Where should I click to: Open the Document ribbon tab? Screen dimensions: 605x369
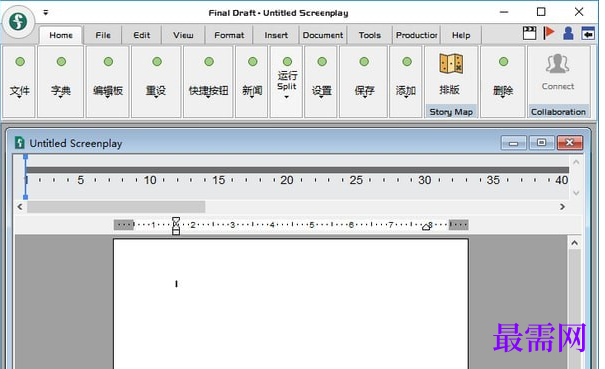click(323, 35)
